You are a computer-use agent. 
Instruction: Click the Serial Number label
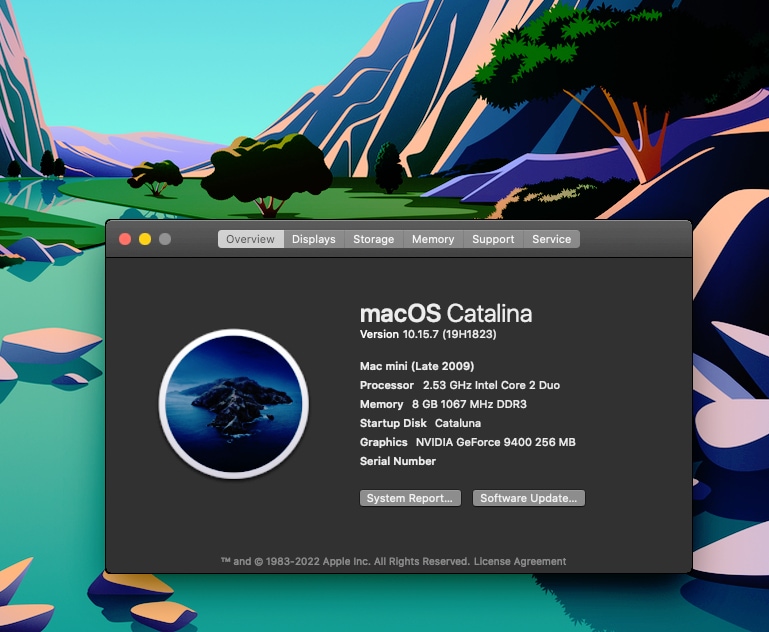(398, 461)
